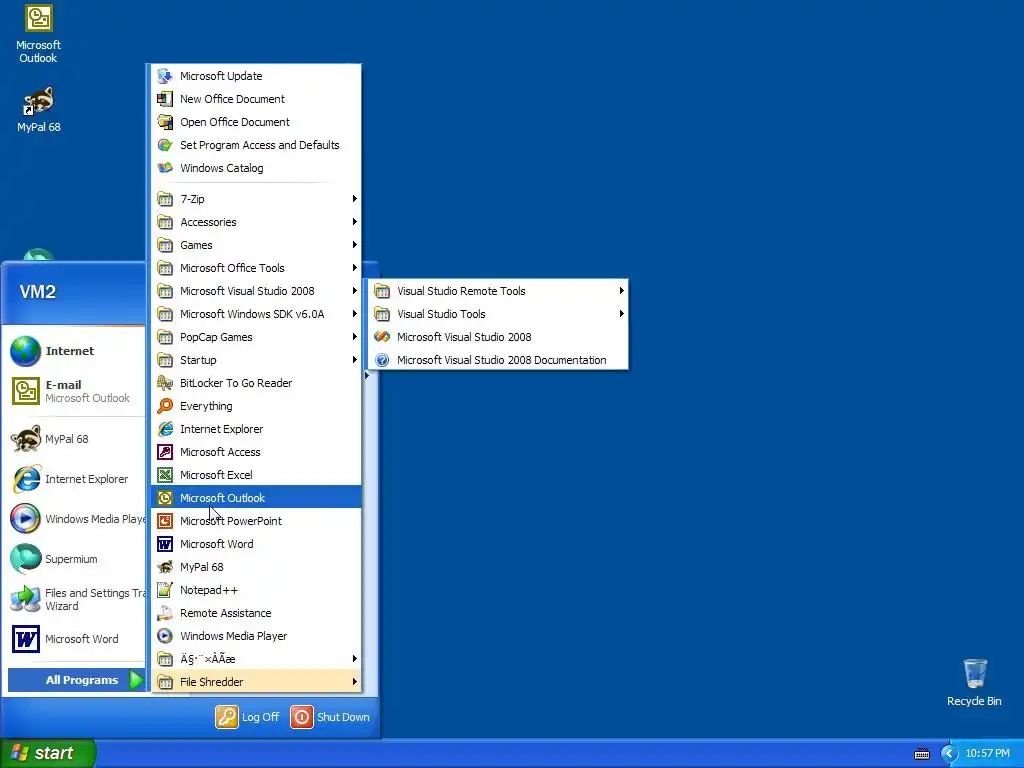
Task: Open Remote Assistance
Action: point(256,613)
